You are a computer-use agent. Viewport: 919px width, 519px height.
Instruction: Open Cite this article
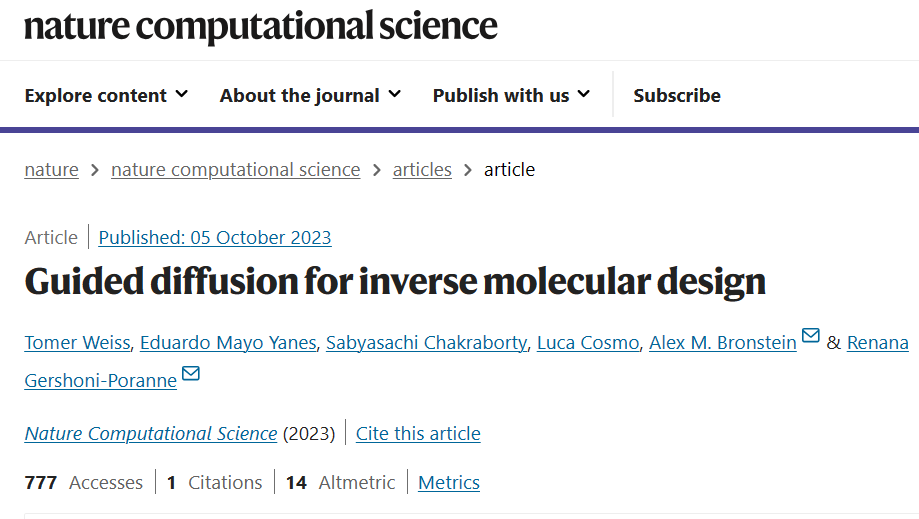tap(418, 433)
